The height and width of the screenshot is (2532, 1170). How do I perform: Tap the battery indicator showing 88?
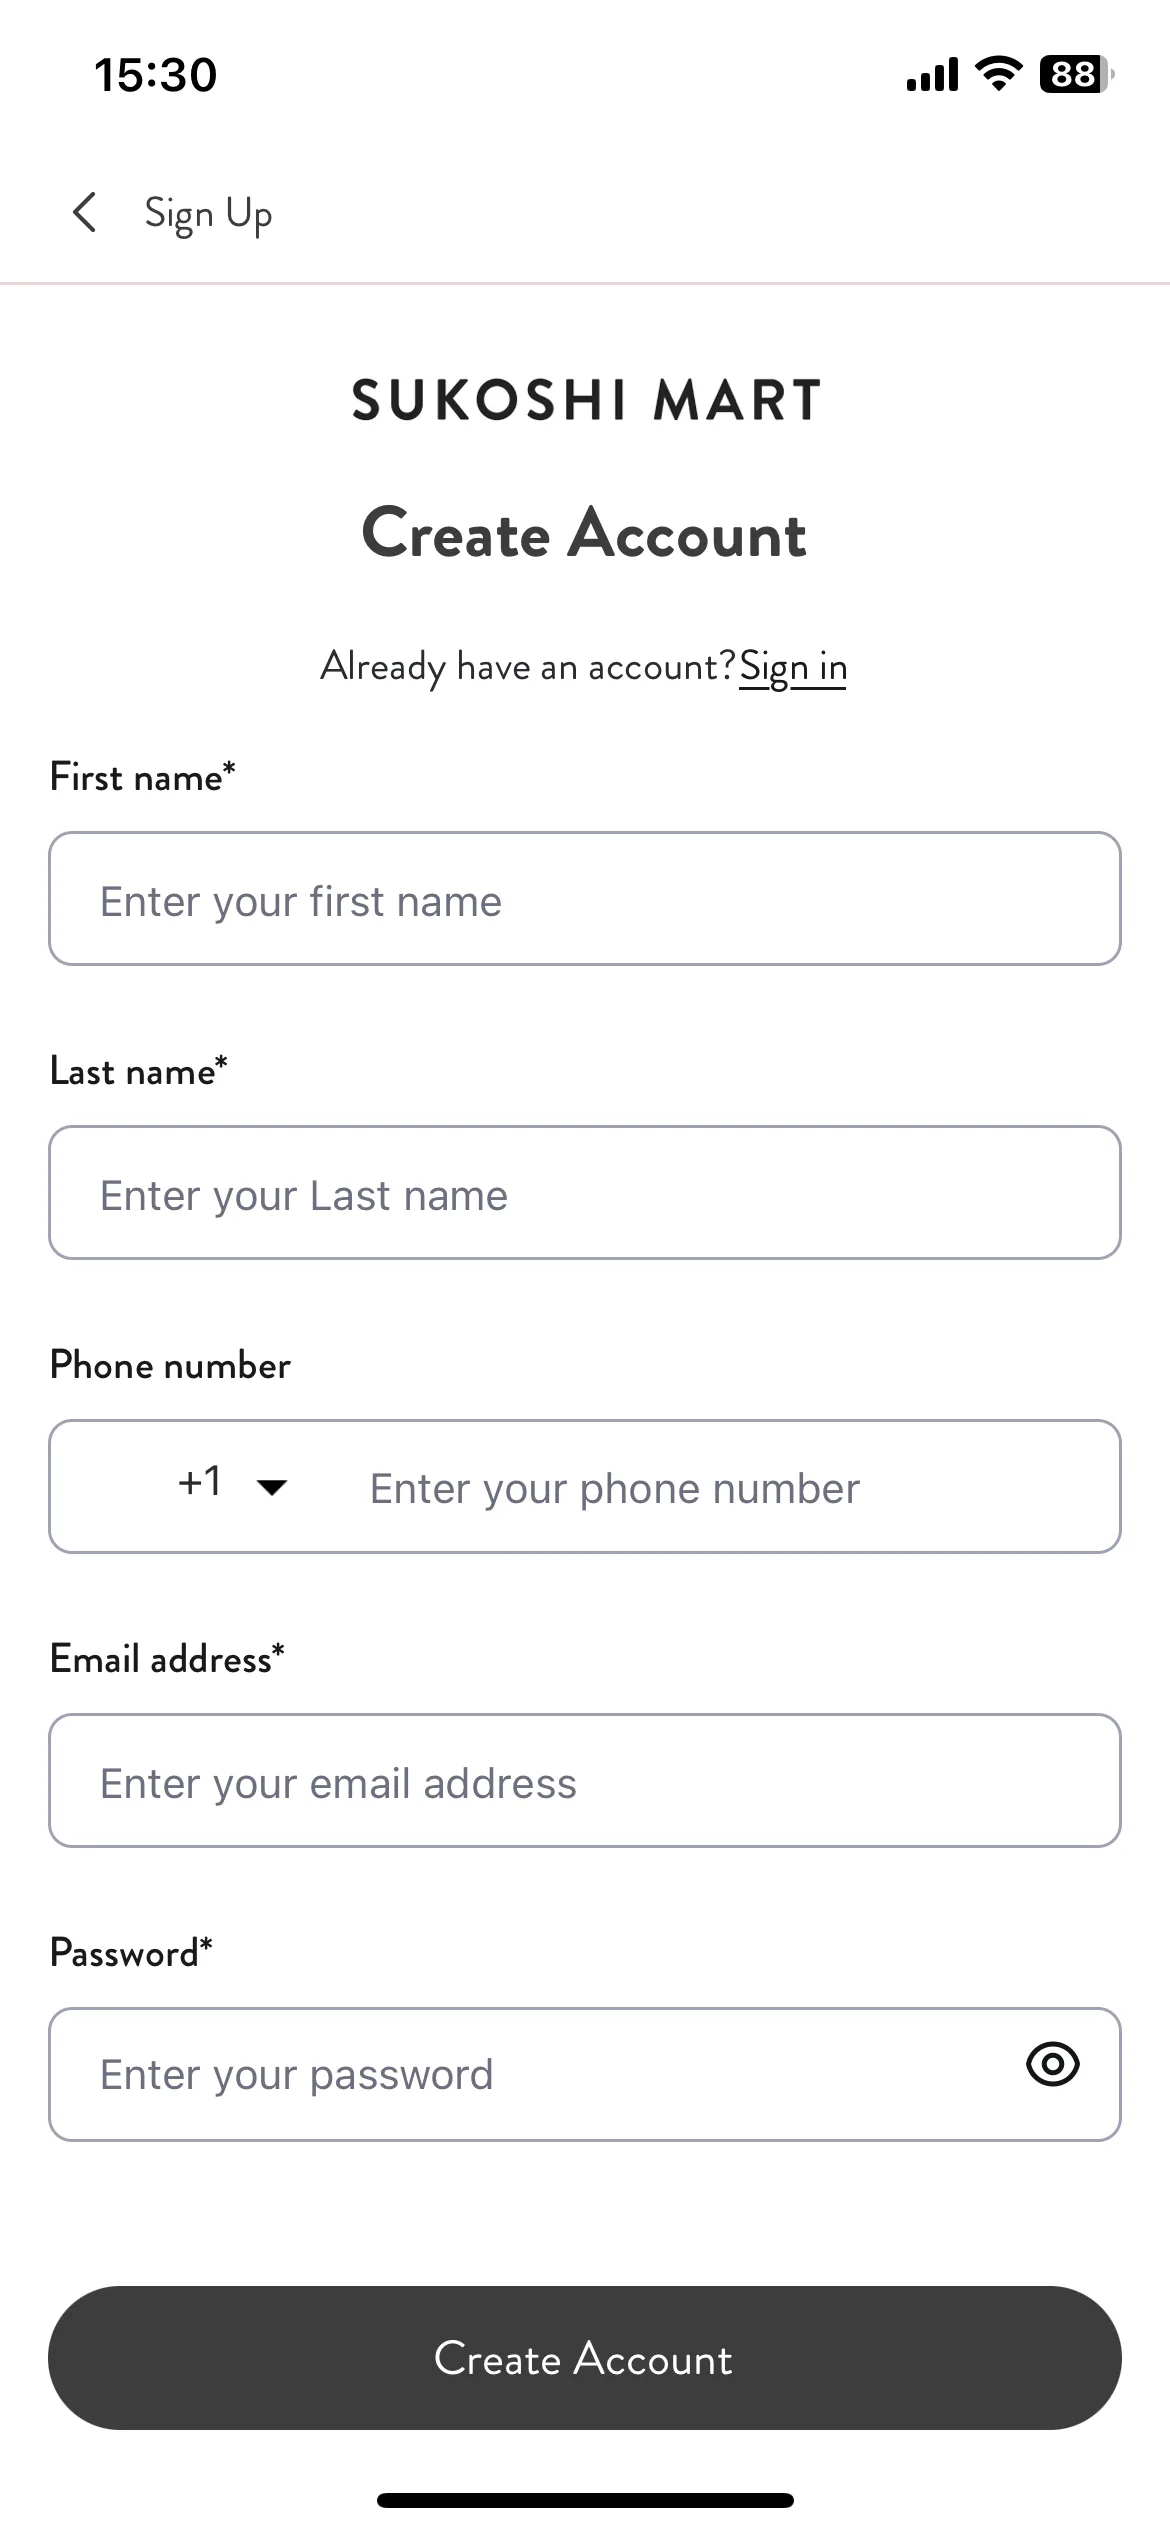click(x=1077, y=74)
